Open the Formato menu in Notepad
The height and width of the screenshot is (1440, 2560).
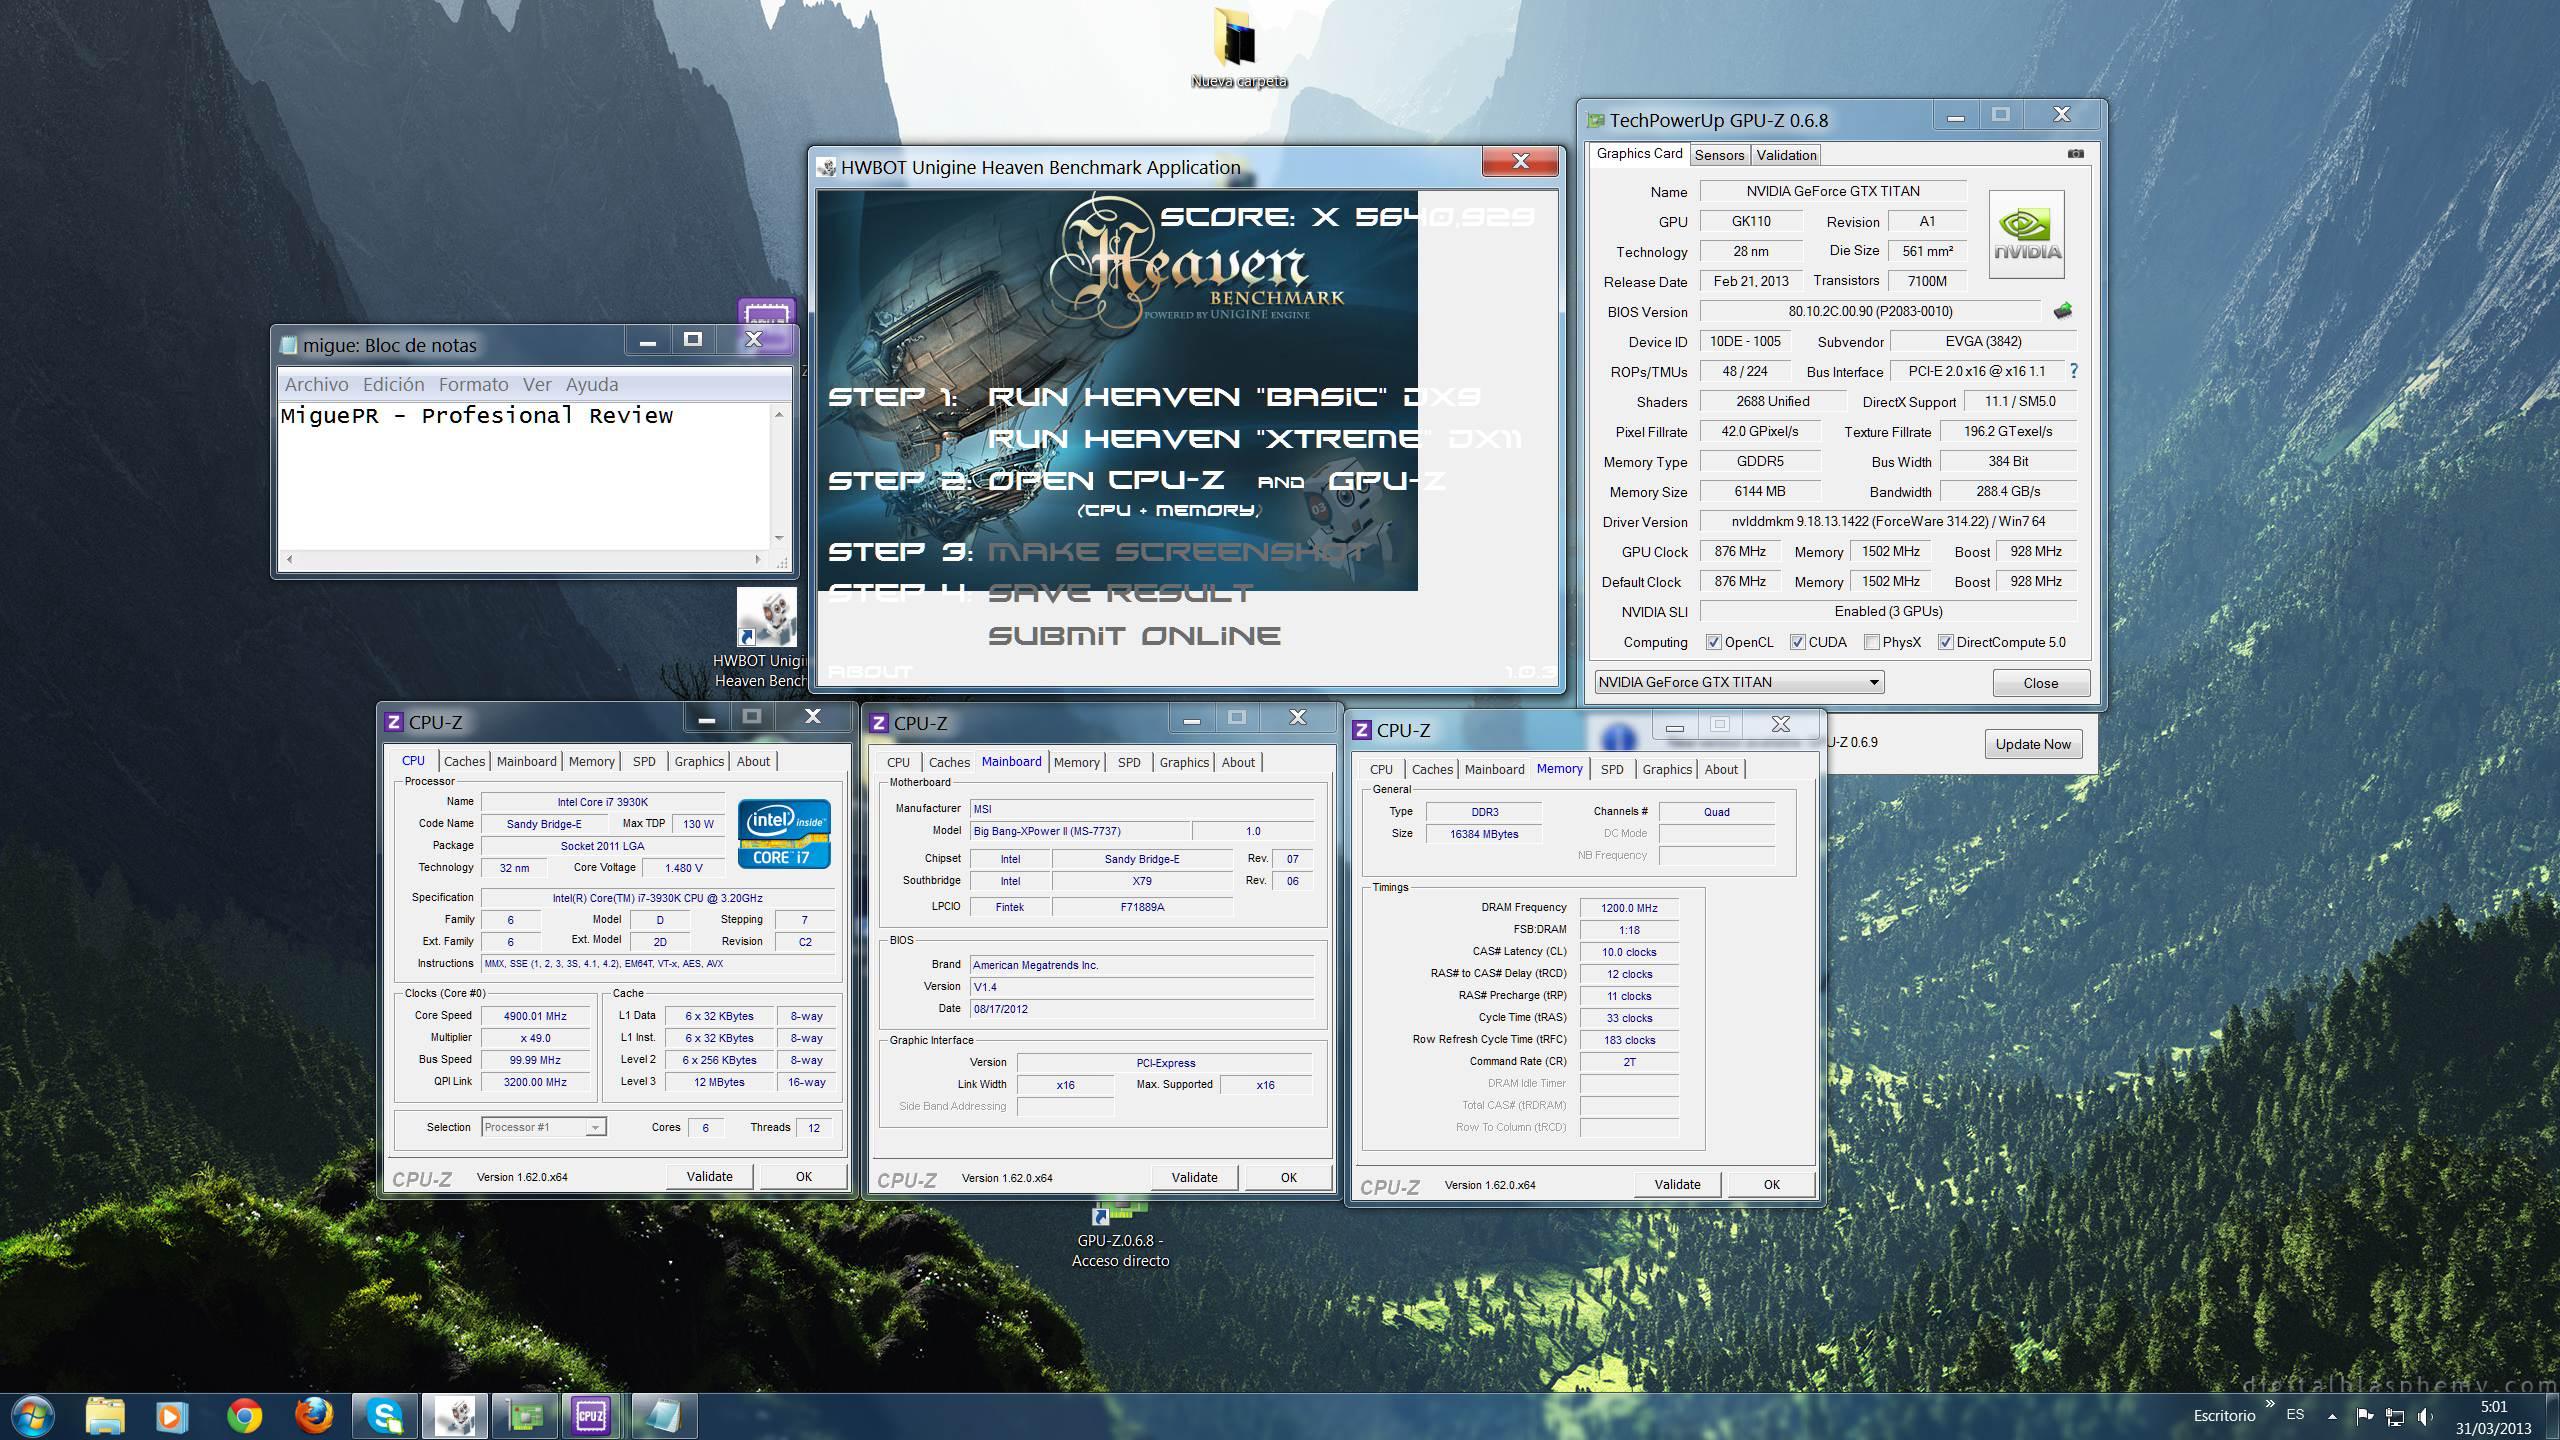(x=473, y=384)
